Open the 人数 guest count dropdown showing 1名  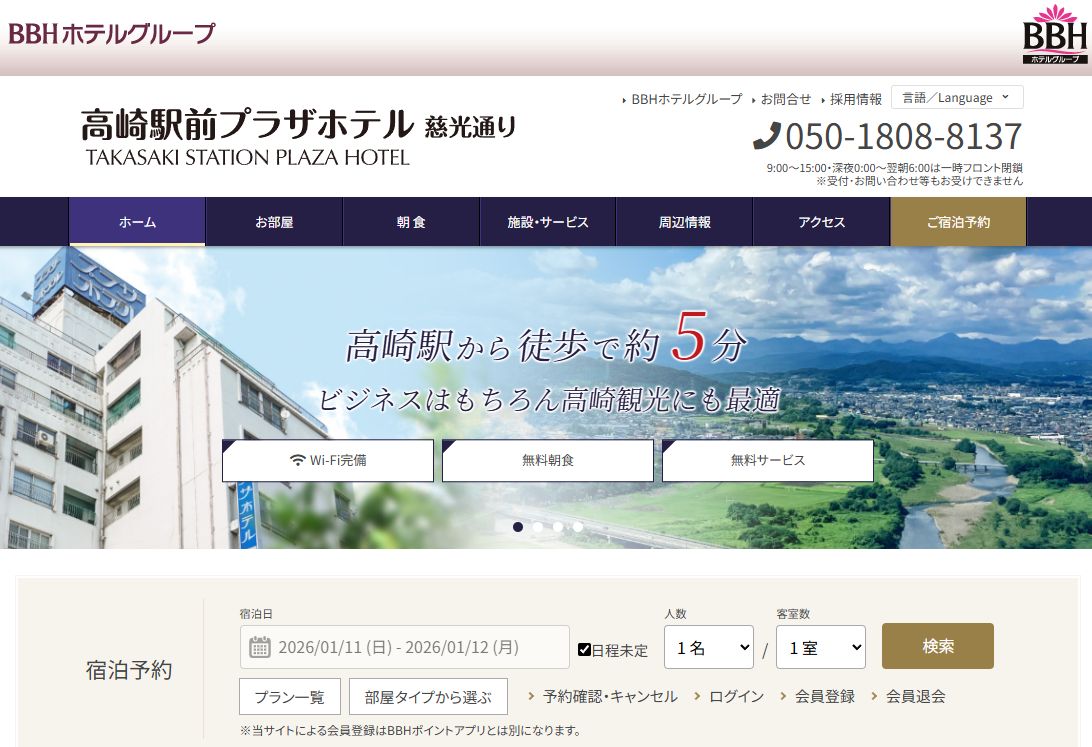[709, 647]
